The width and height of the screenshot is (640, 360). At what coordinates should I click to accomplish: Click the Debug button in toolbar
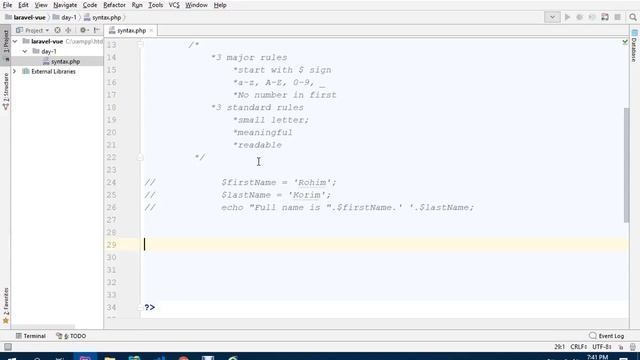click(580, 17)
